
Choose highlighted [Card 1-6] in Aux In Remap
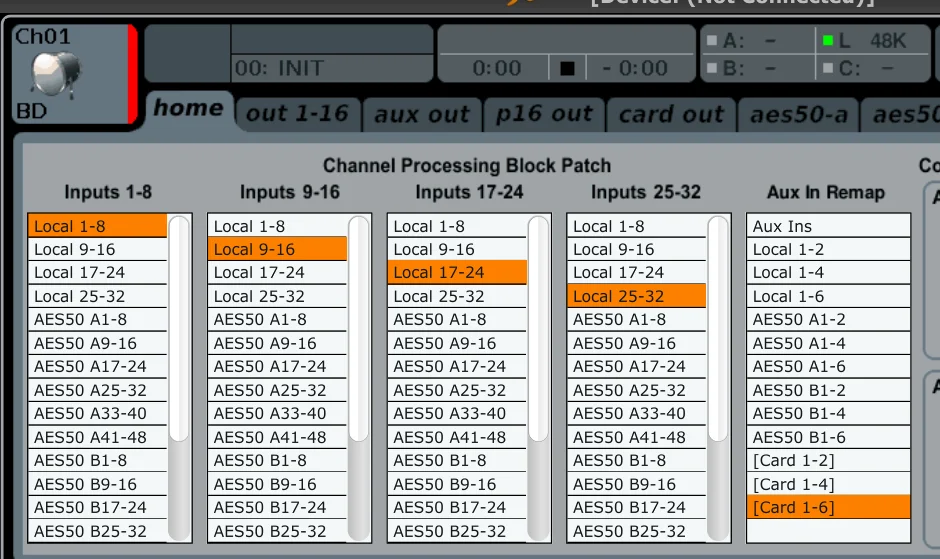[x=828, y=507]
